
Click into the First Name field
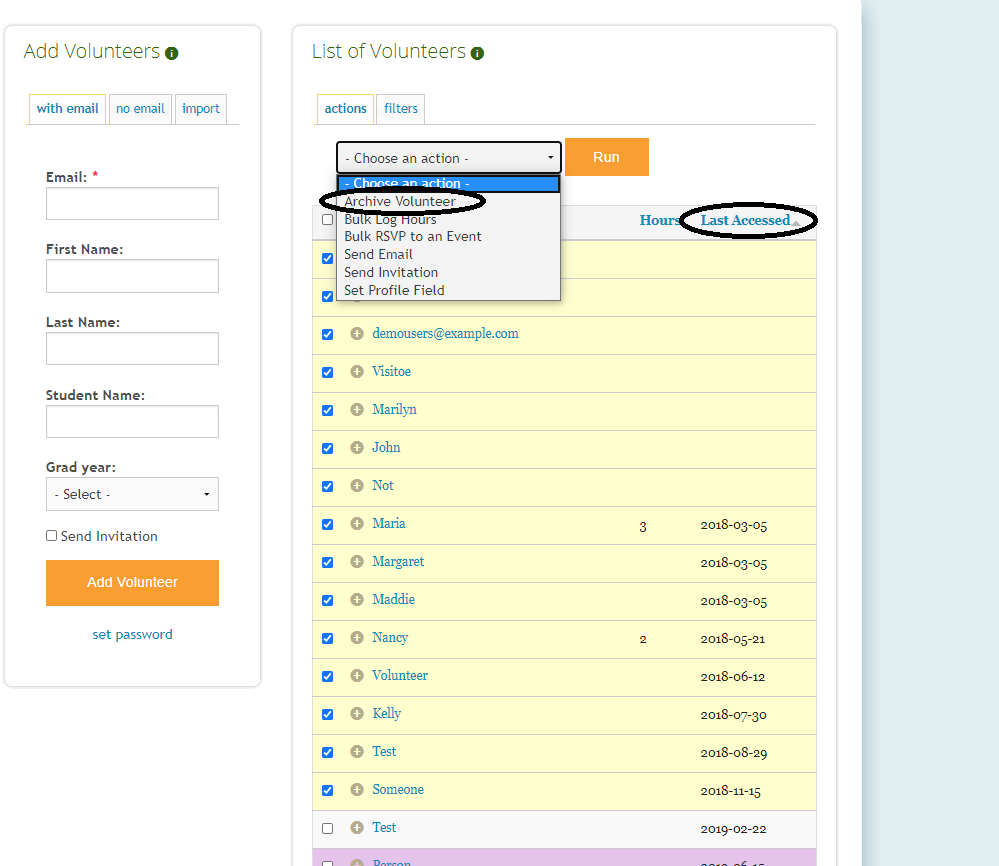click(133, 276)
